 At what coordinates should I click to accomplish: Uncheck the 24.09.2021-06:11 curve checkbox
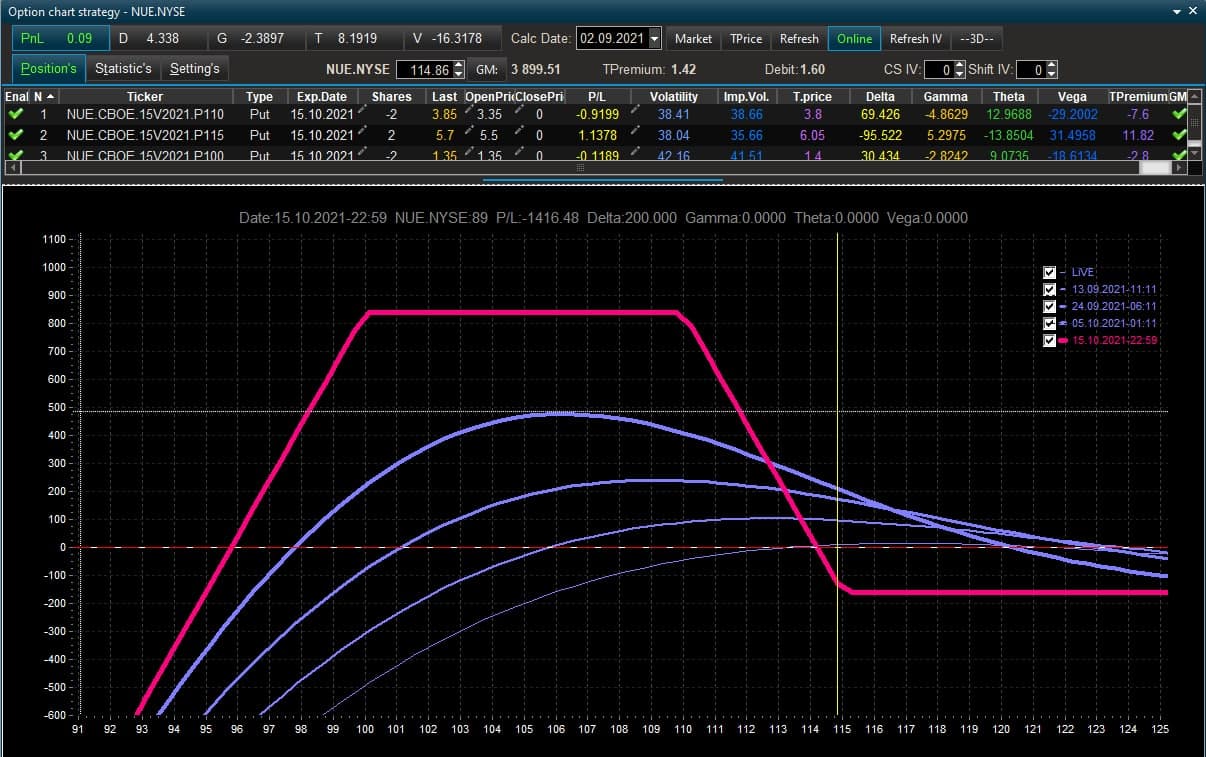pyautogui.click(x=1049, y=306)
